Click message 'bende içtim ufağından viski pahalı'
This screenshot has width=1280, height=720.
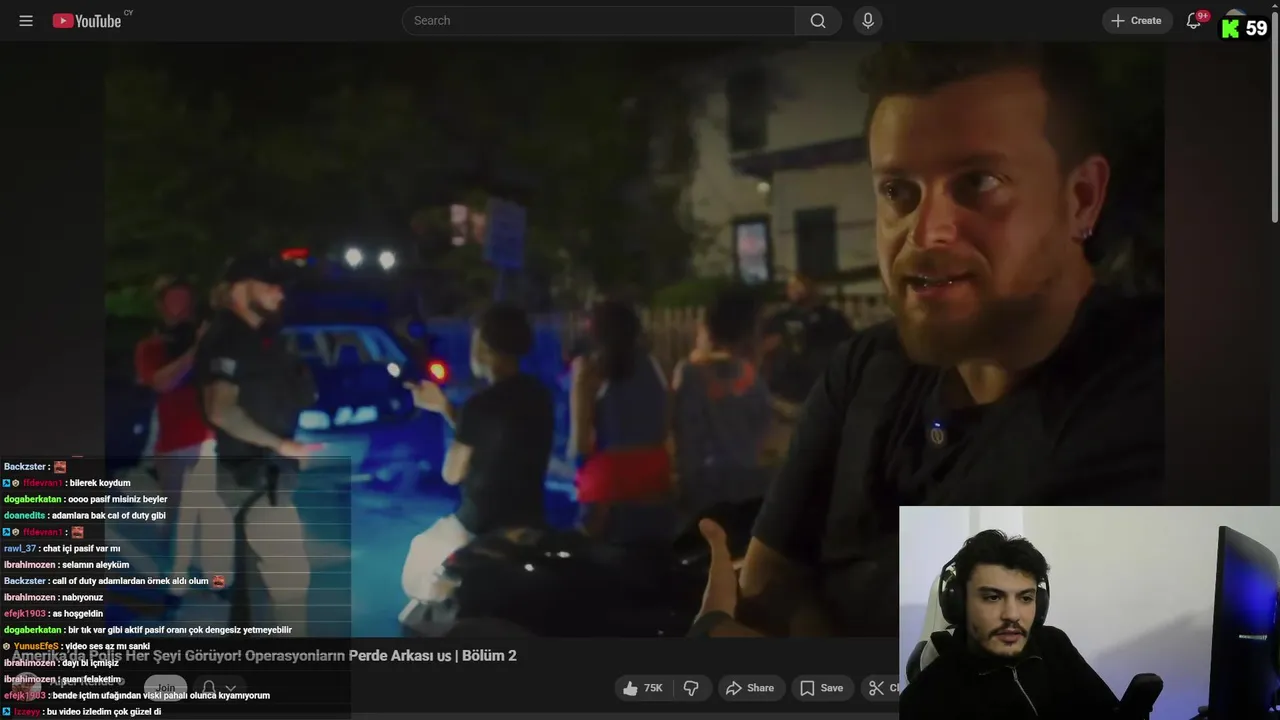162,696
